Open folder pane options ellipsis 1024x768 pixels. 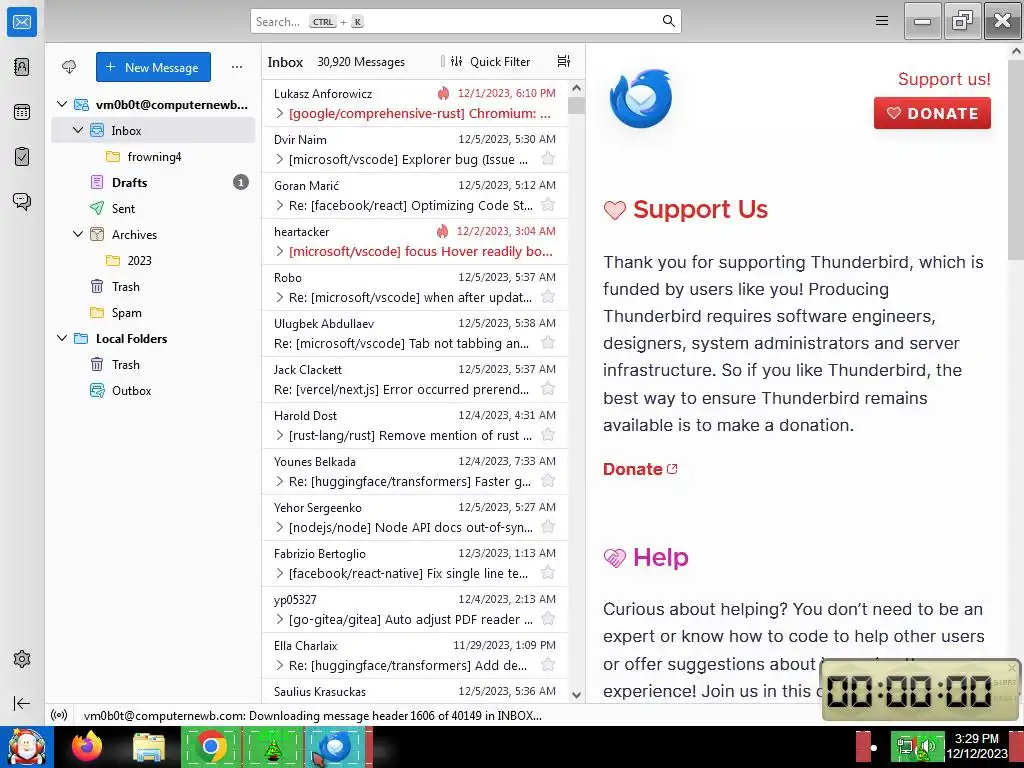[x=237, y=67]
